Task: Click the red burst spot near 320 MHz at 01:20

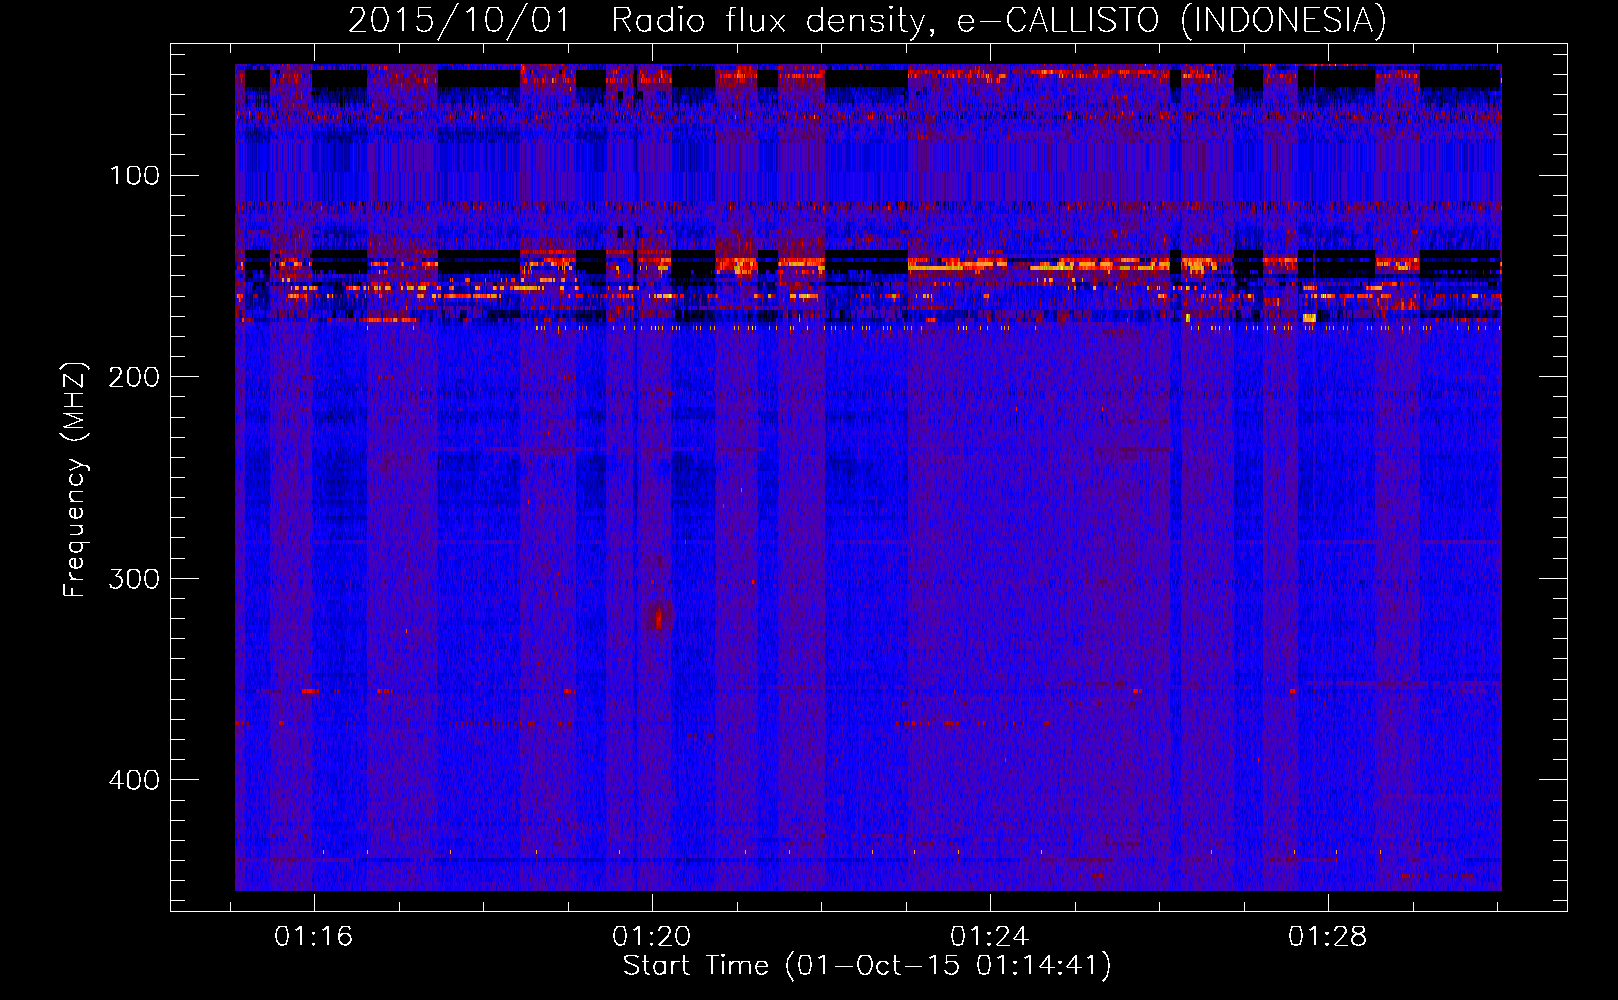Action: pos(658,617)
